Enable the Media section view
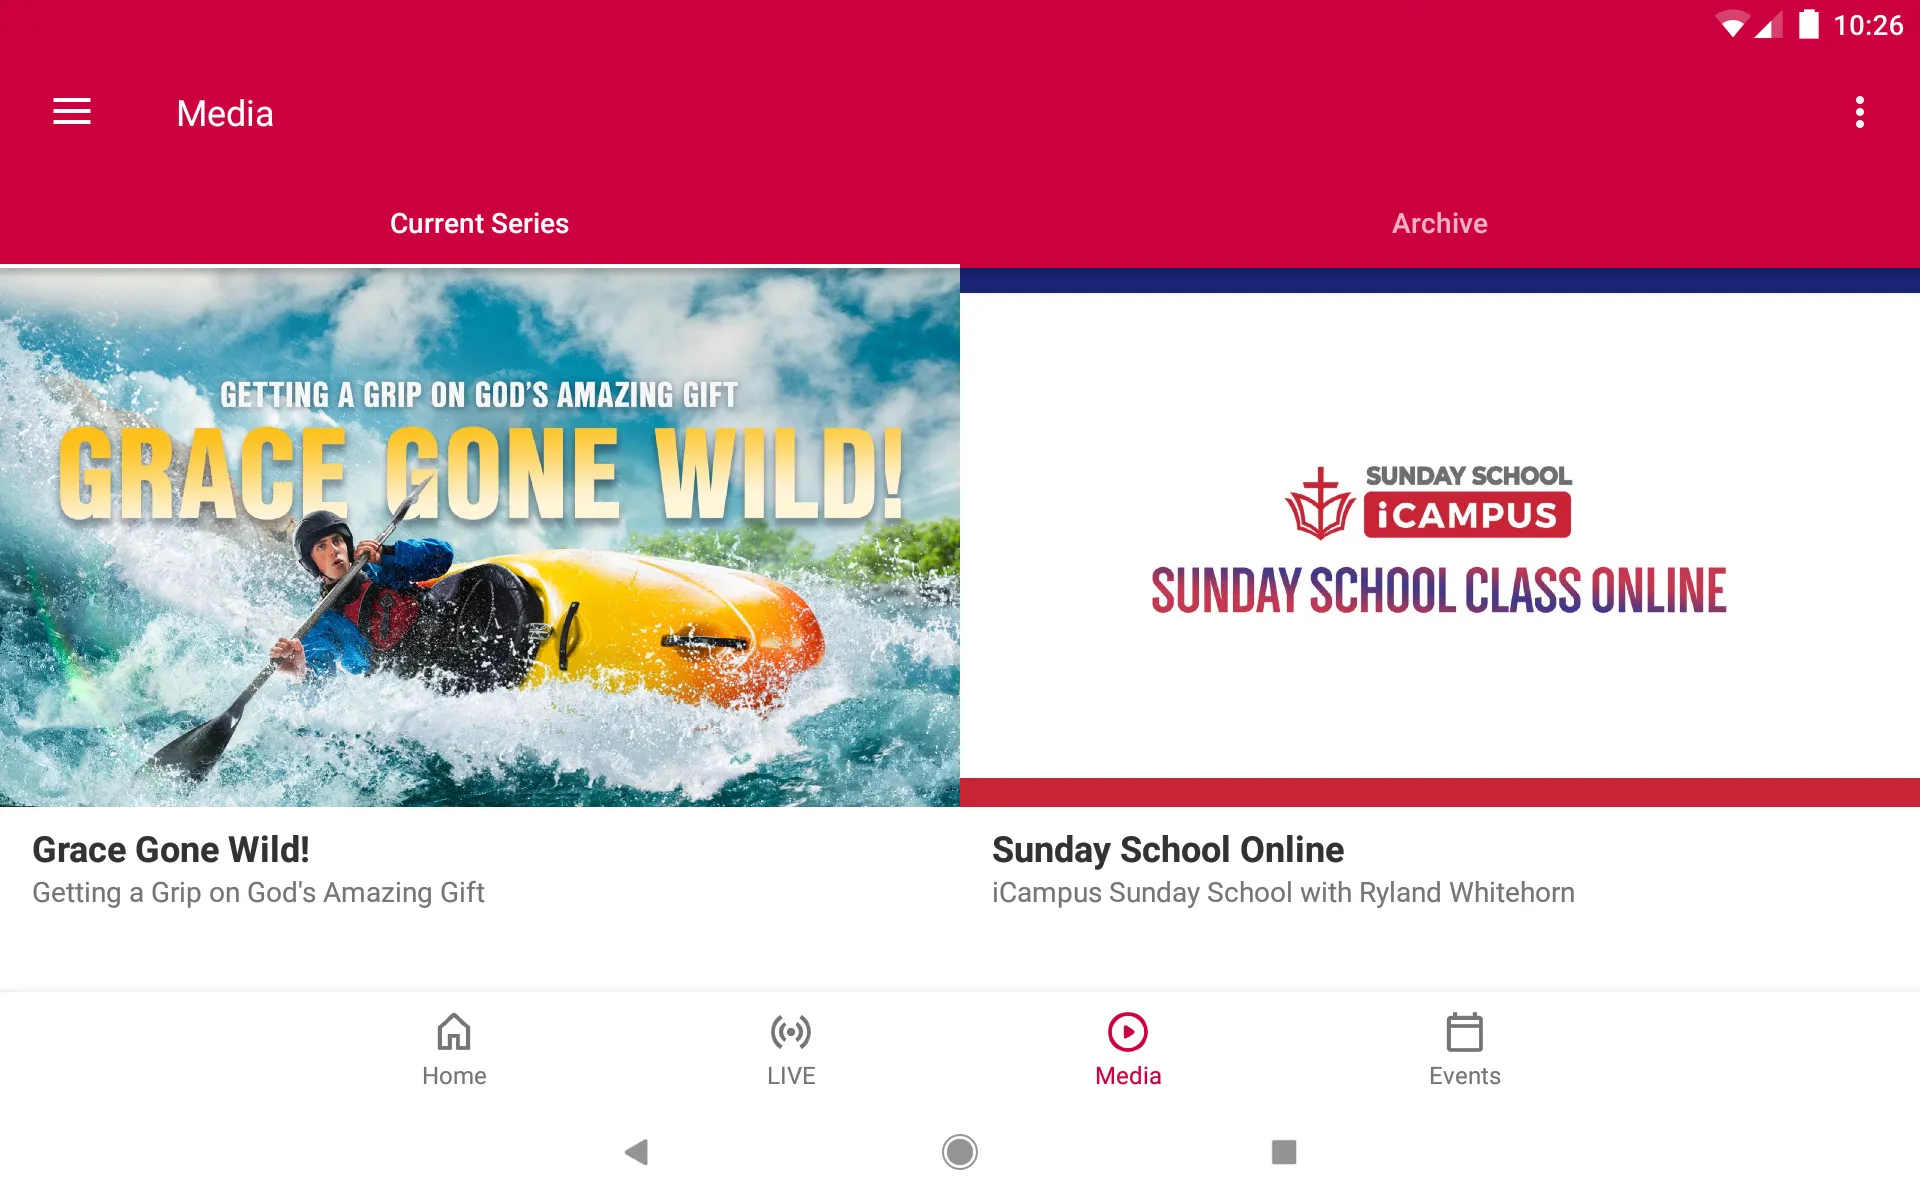 tap(1127, 1049)
